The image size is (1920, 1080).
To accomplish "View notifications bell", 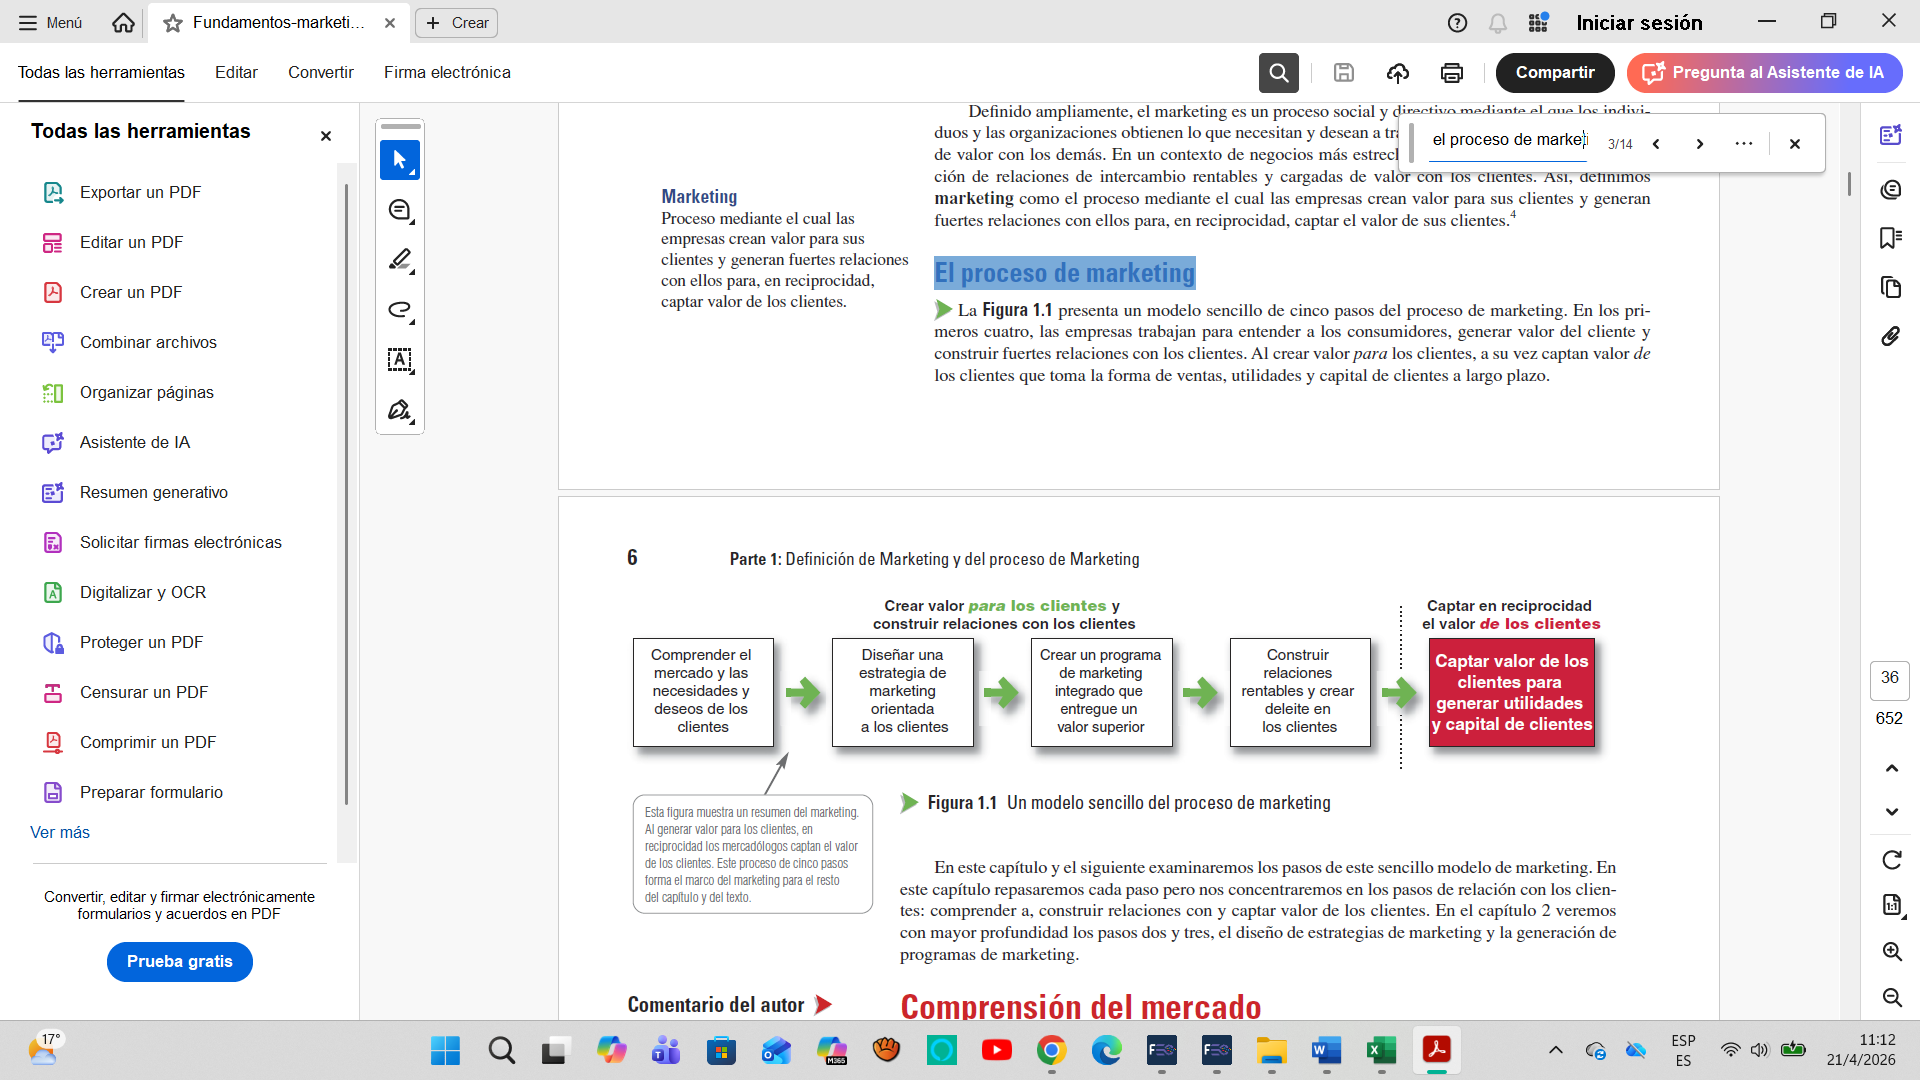I will tap(1498, 23).
